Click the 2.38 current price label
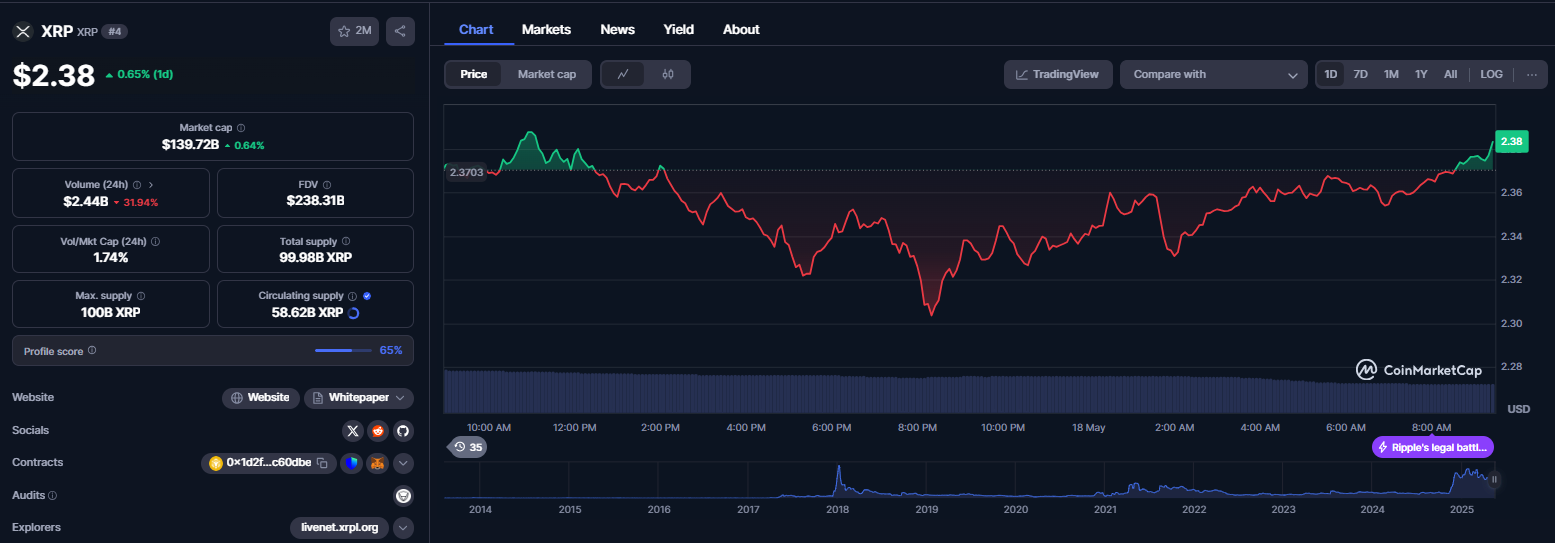1555x543 pixels. pos(1511,142)
